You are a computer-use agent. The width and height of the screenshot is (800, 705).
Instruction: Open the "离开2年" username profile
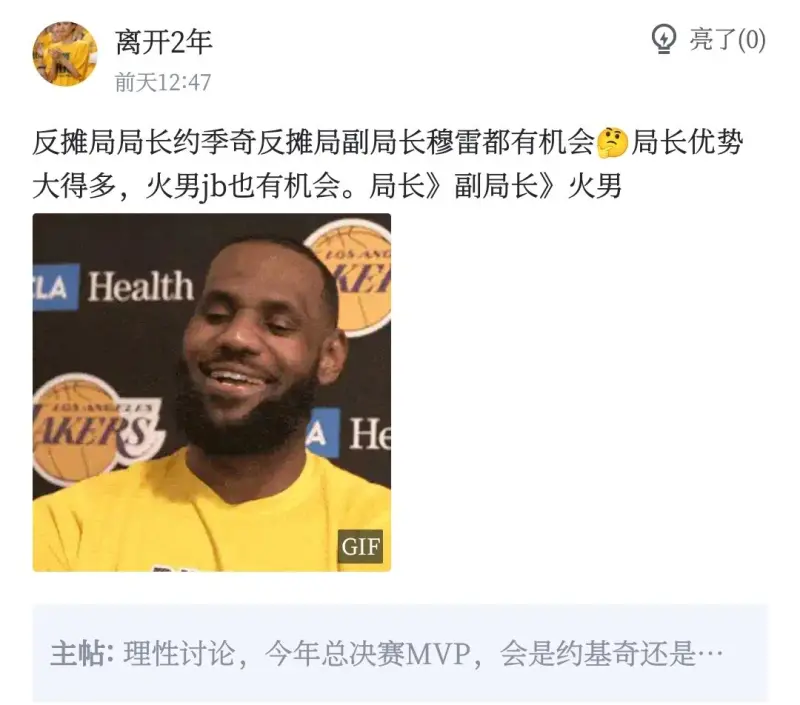point(163,42)
